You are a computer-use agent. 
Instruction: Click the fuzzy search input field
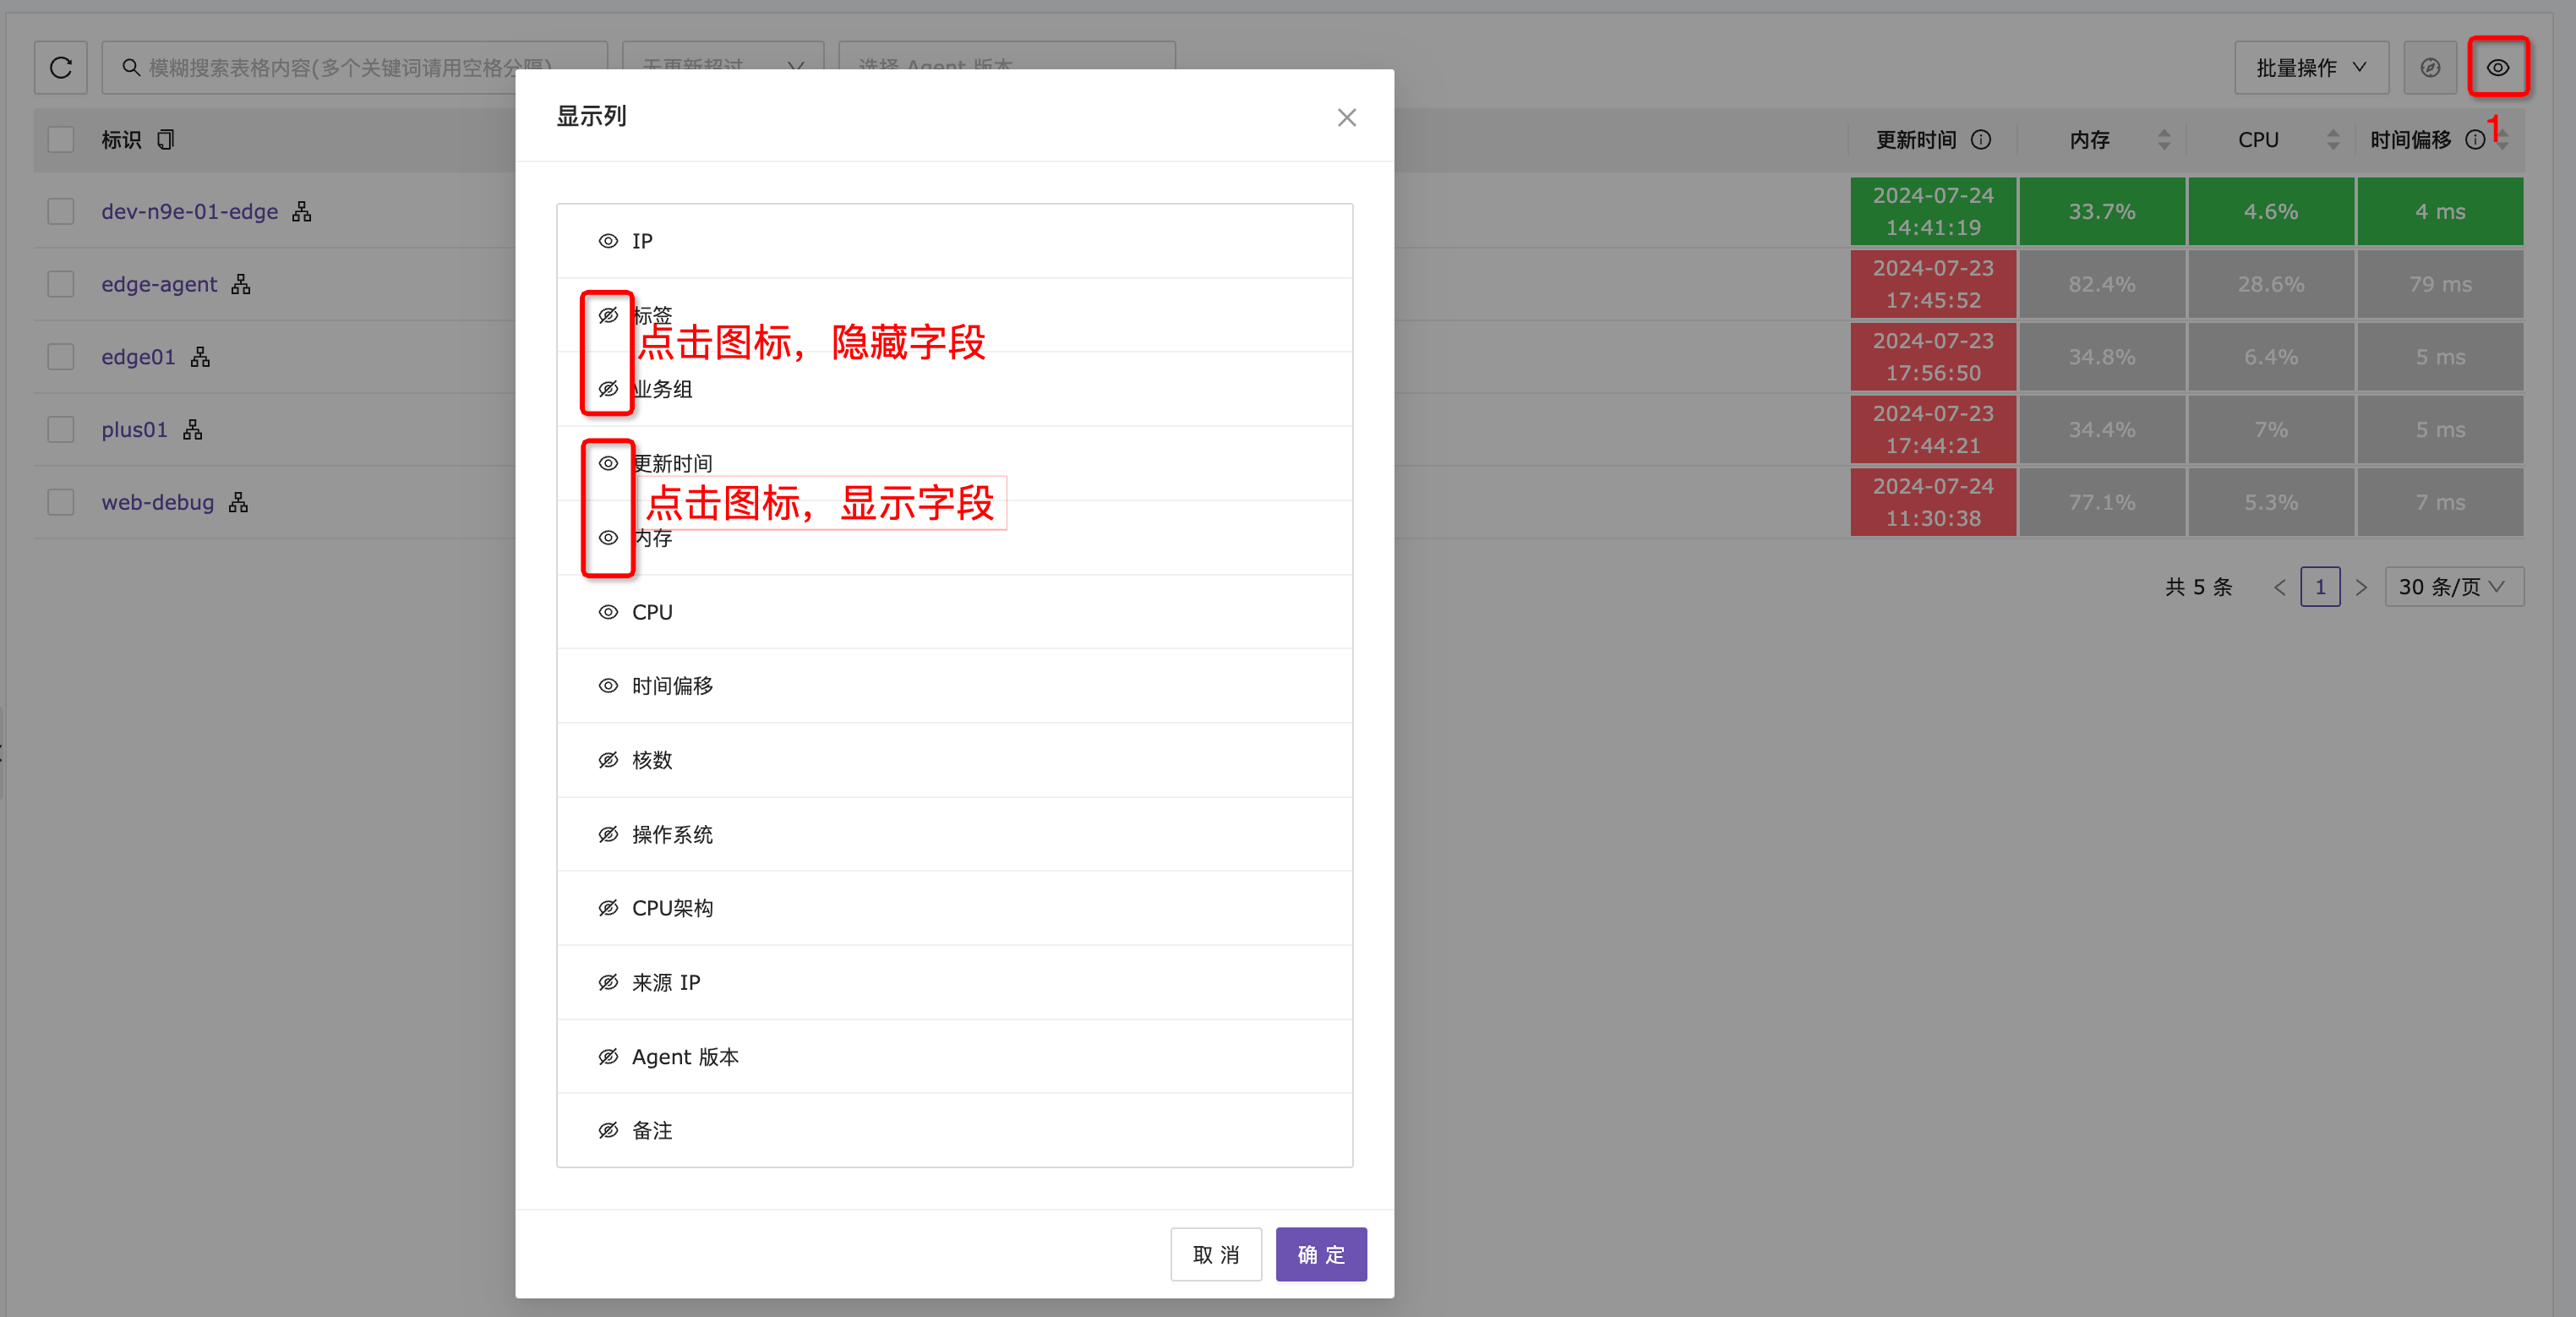(355, 67)
